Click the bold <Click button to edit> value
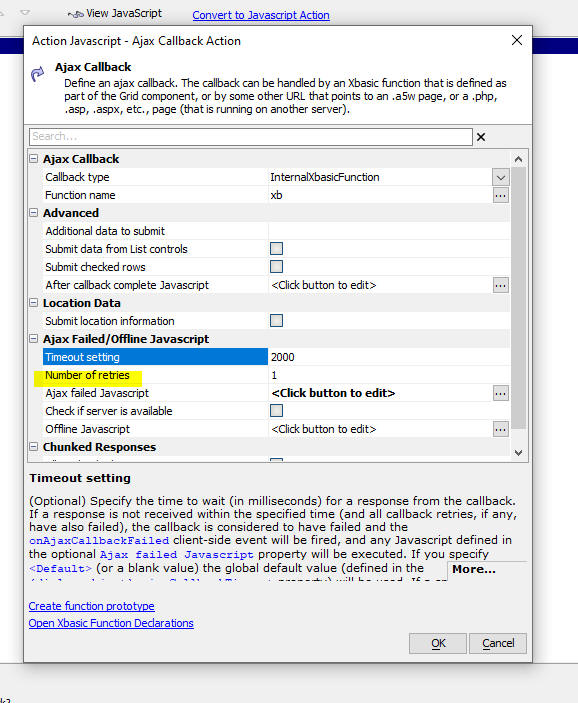This screenshot has width=578, height=703. [x=333, y=393]
